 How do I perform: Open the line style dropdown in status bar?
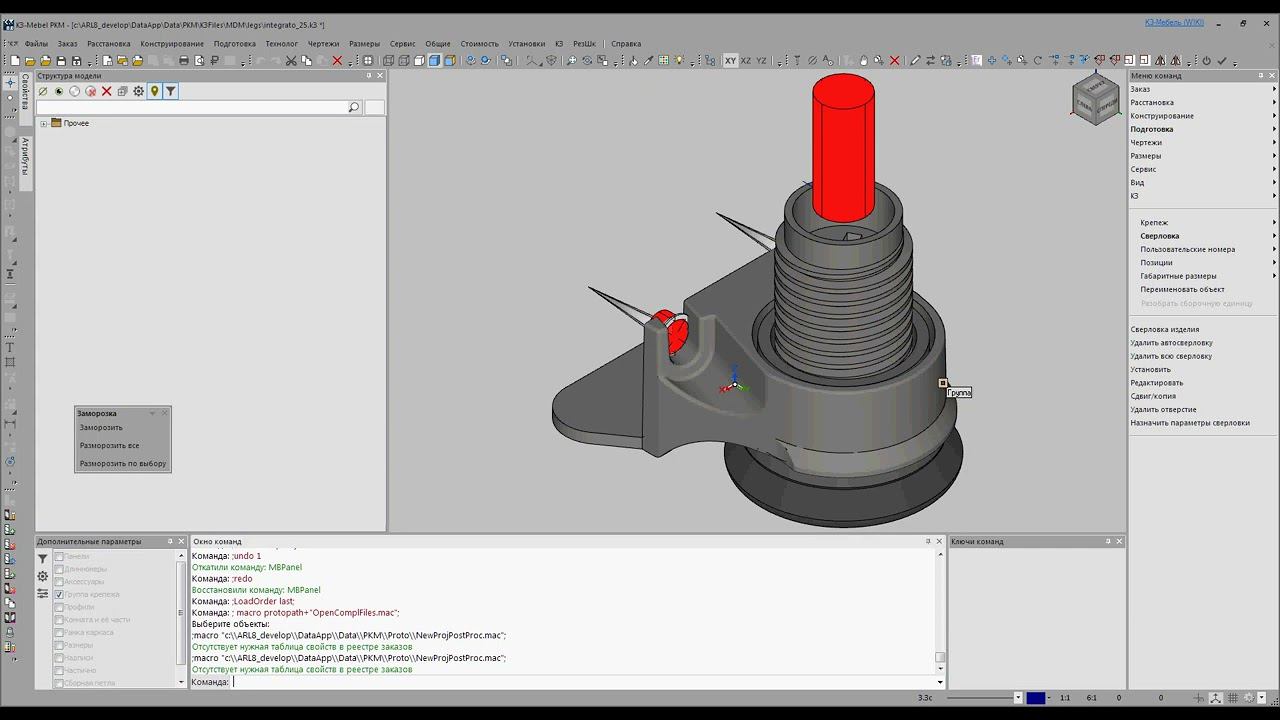[1018, 698]
